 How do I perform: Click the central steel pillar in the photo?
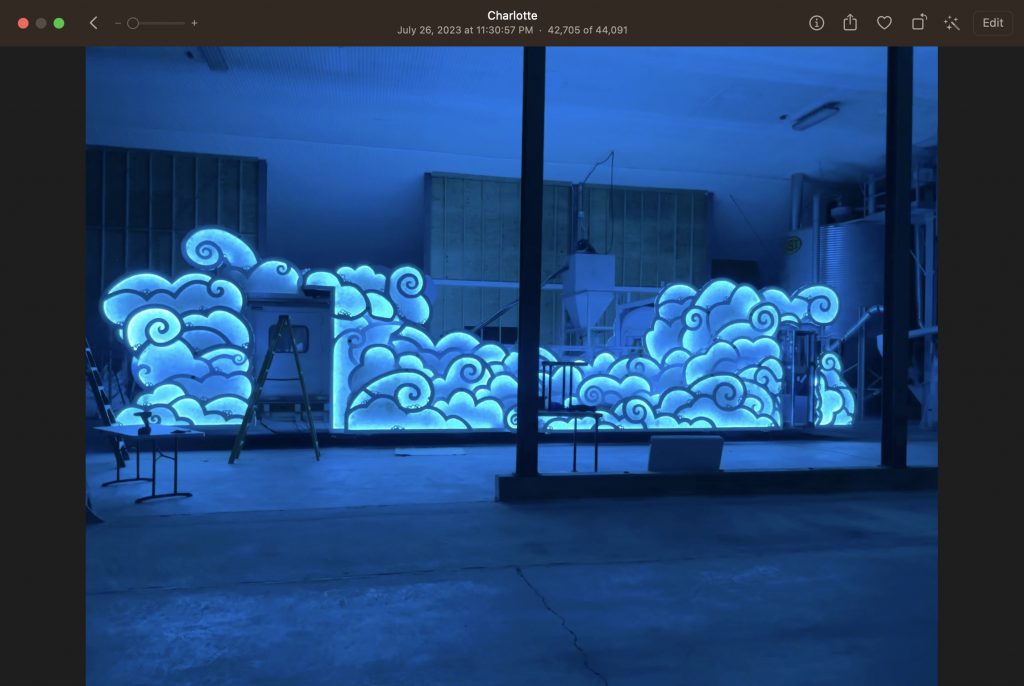coord(530,260)
